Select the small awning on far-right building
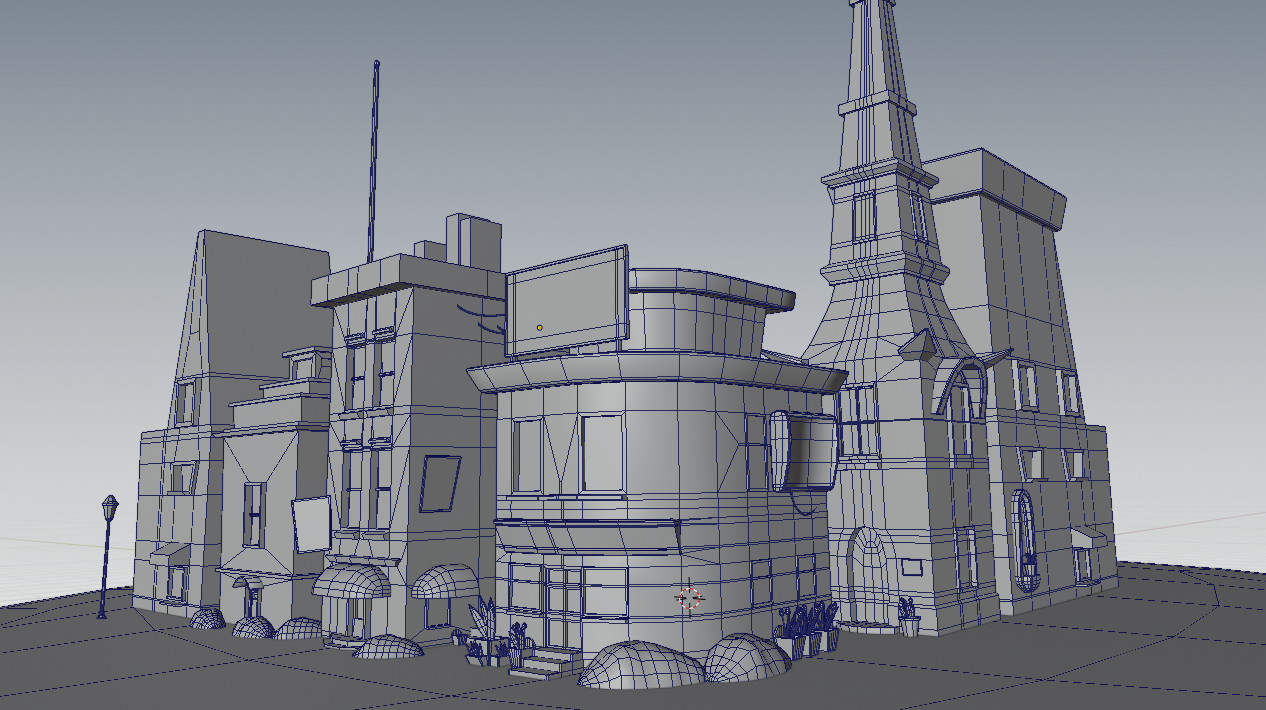 [1088, 538]
